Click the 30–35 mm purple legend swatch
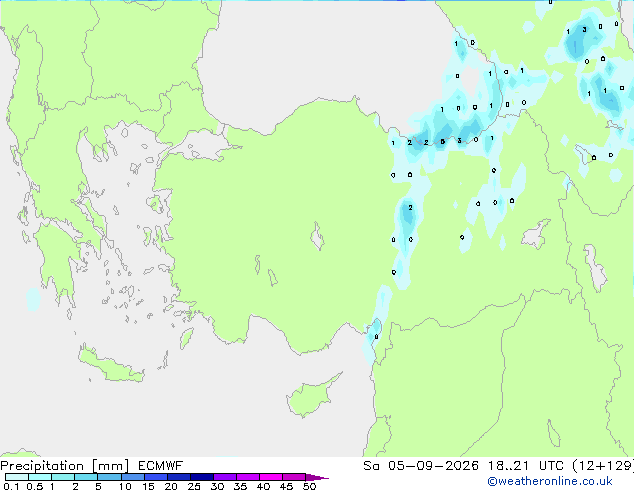 (225, 477)
